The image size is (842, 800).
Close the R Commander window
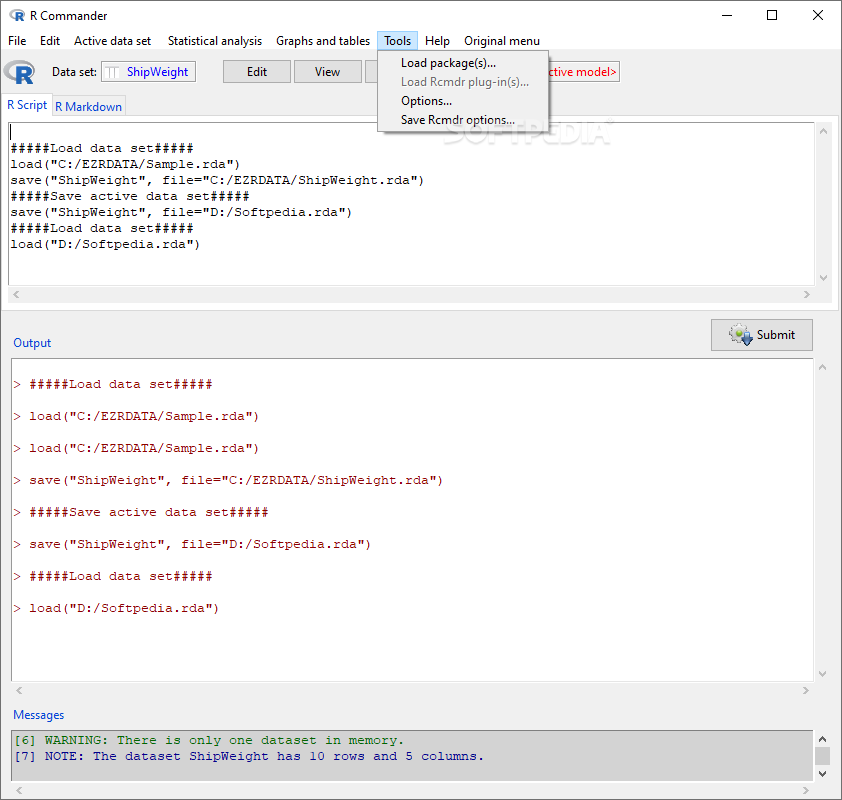(818, 15)
